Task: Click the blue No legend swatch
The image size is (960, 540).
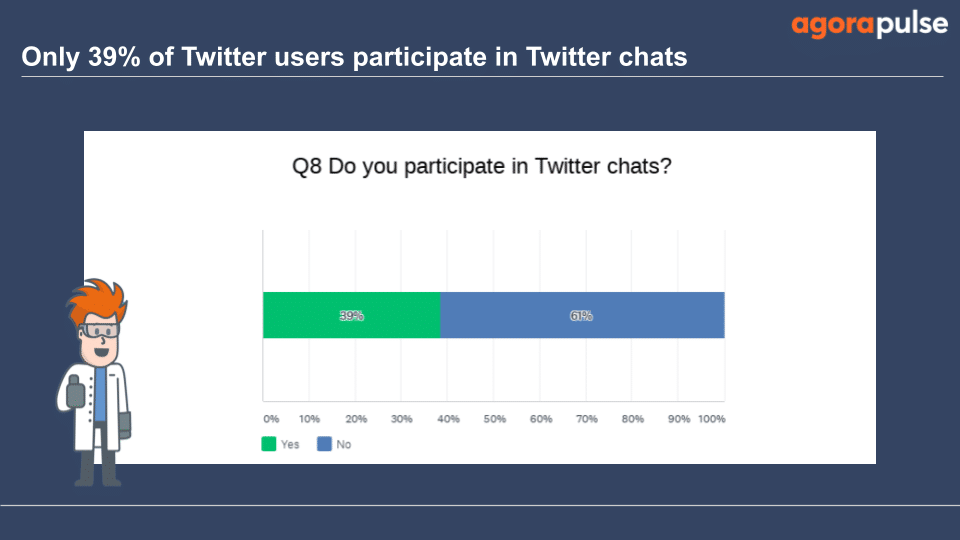Action: [x=324, y=444]
